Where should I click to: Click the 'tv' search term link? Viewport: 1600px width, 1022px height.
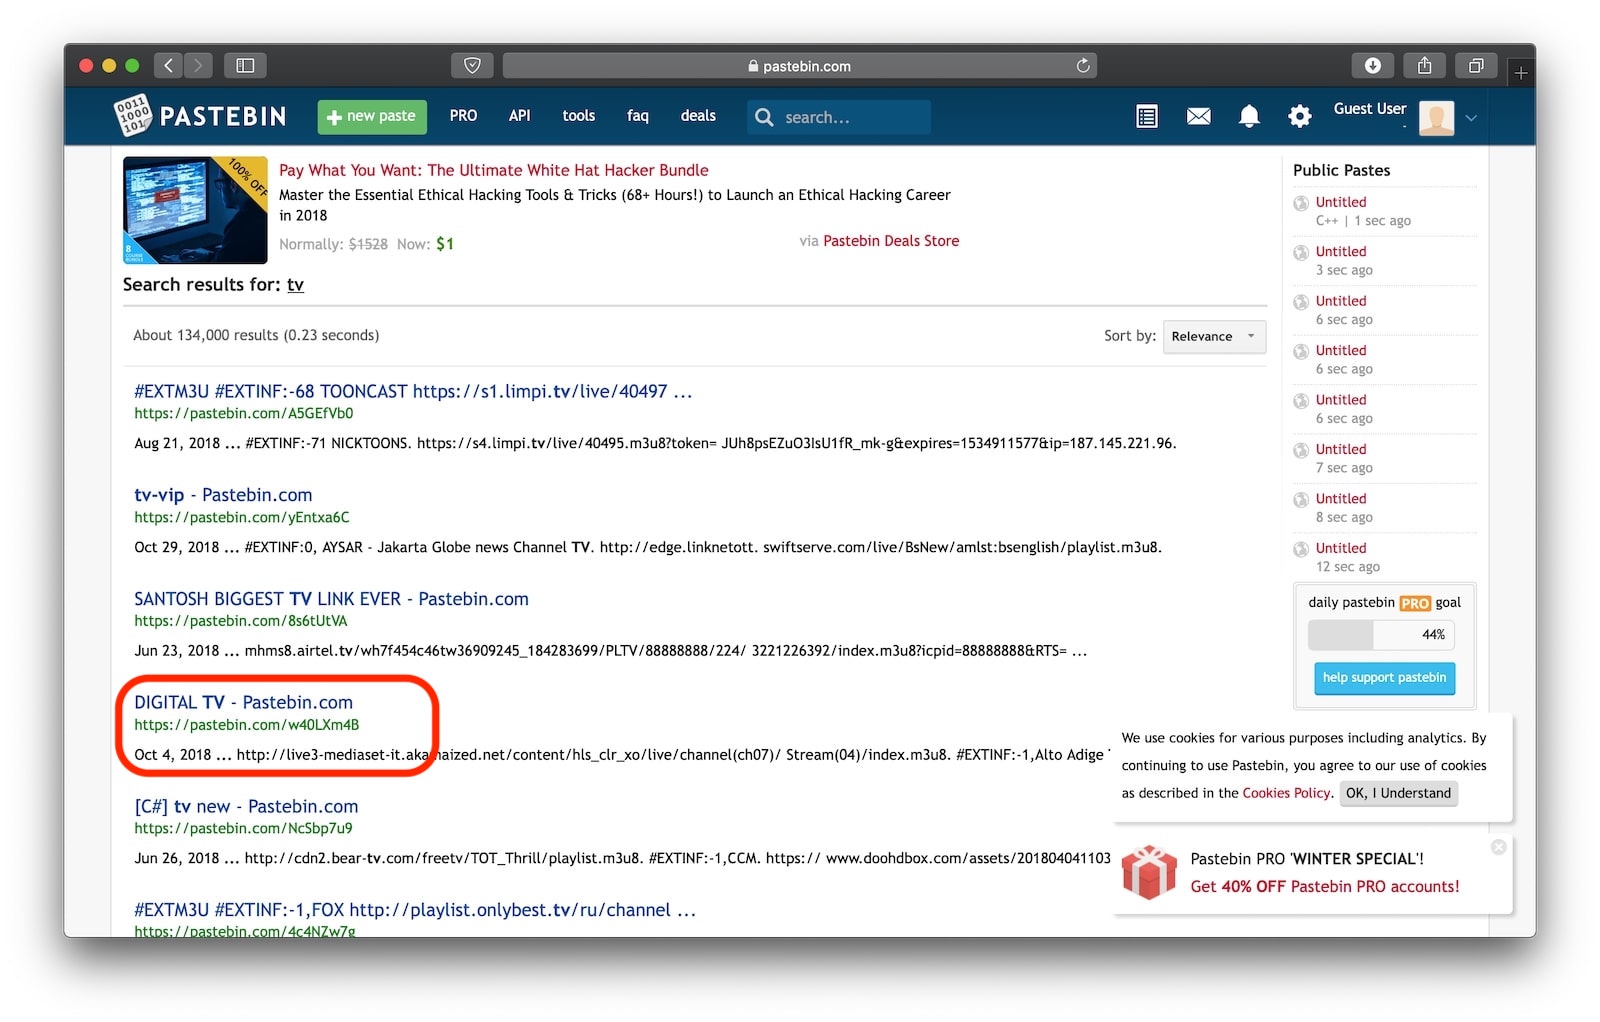coord(295,285)
